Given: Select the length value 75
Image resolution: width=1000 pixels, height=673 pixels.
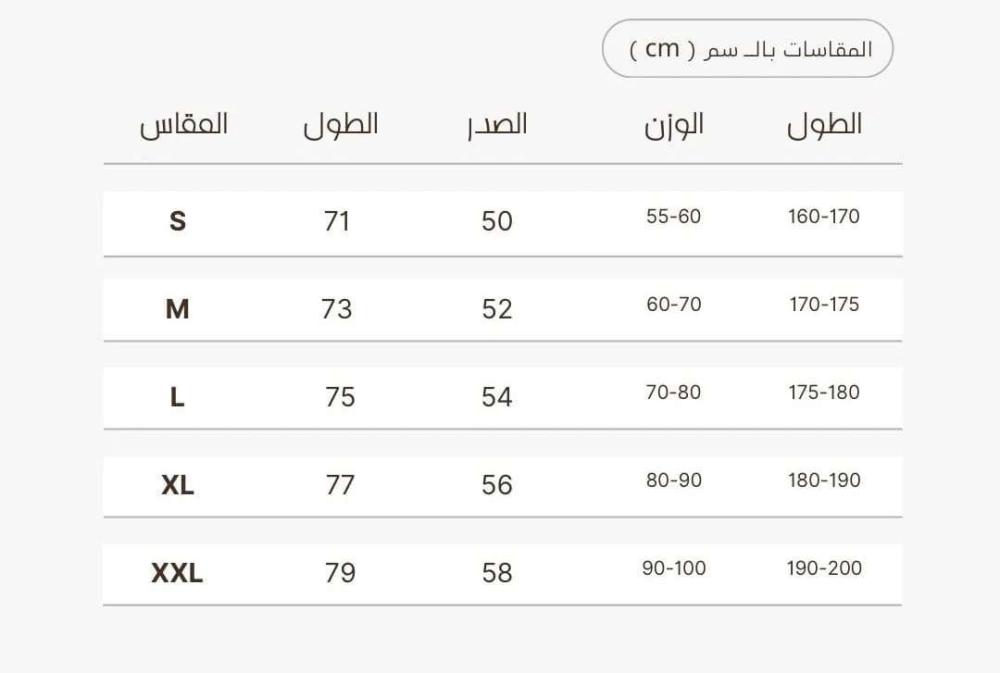Looking at the screenshot, I should pos(340,397).
